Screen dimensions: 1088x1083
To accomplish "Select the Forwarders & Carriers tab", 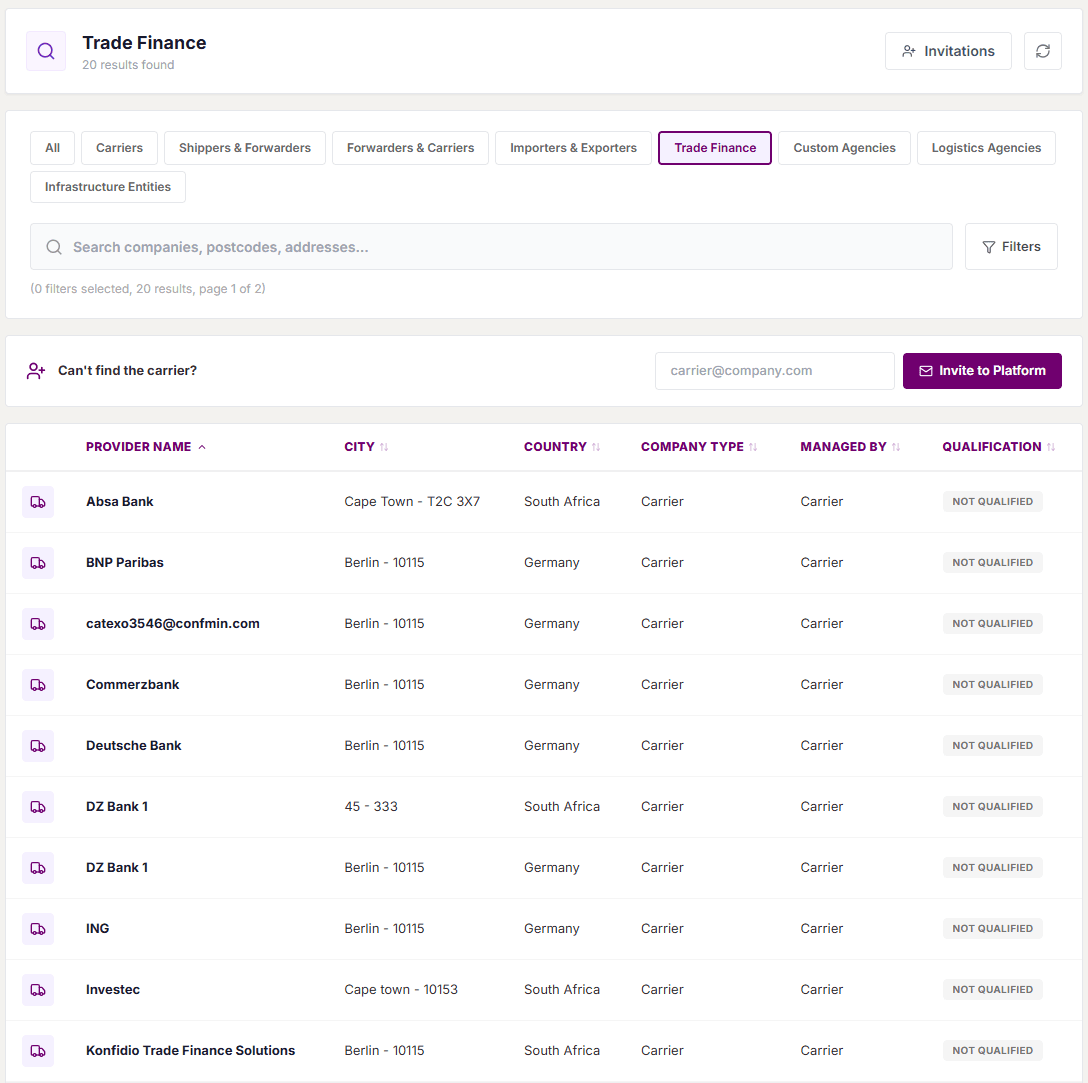I will click(410, 148).
